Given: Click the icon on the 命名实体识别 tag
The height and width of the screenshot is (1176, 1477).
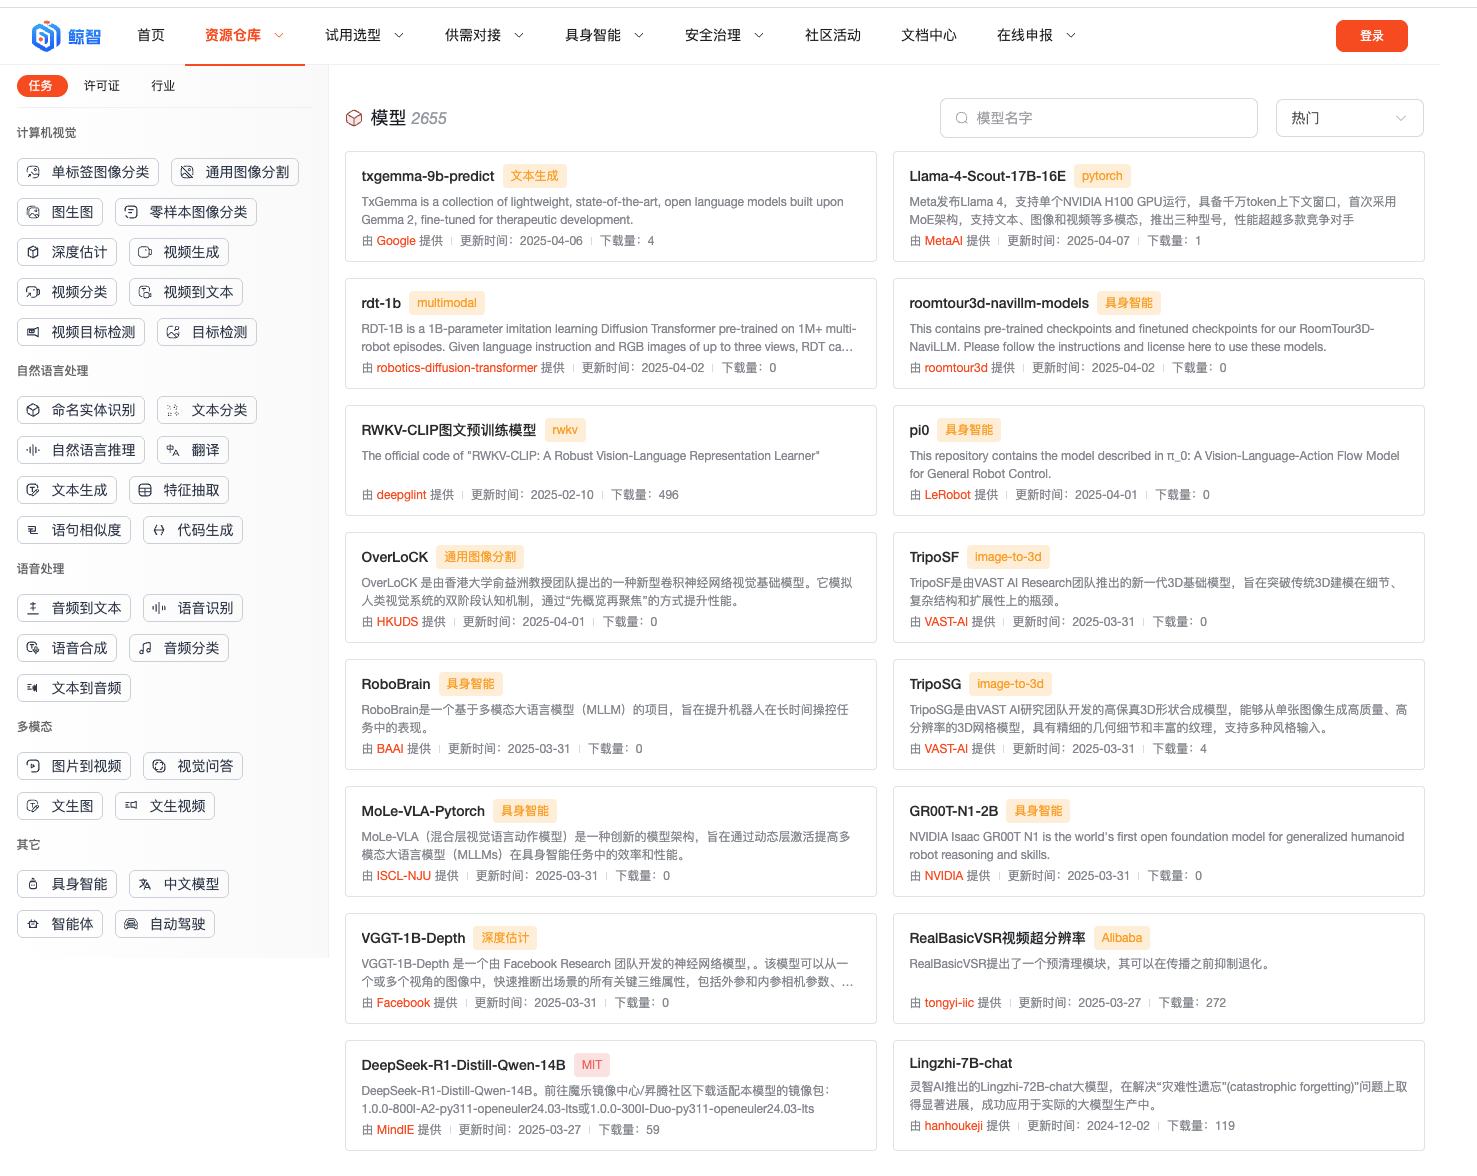Looking at the screenshot, I should 33,410.
